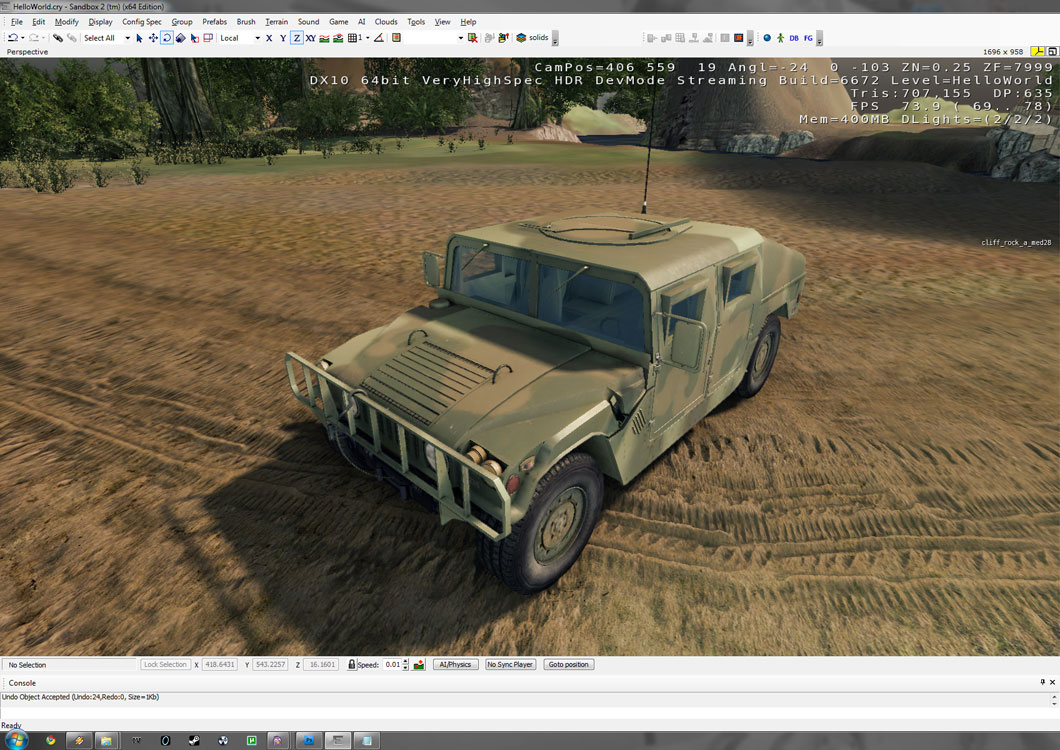1060x750 pixels.
Task: Open the FG Flow Graph editor
Action: 808,38
